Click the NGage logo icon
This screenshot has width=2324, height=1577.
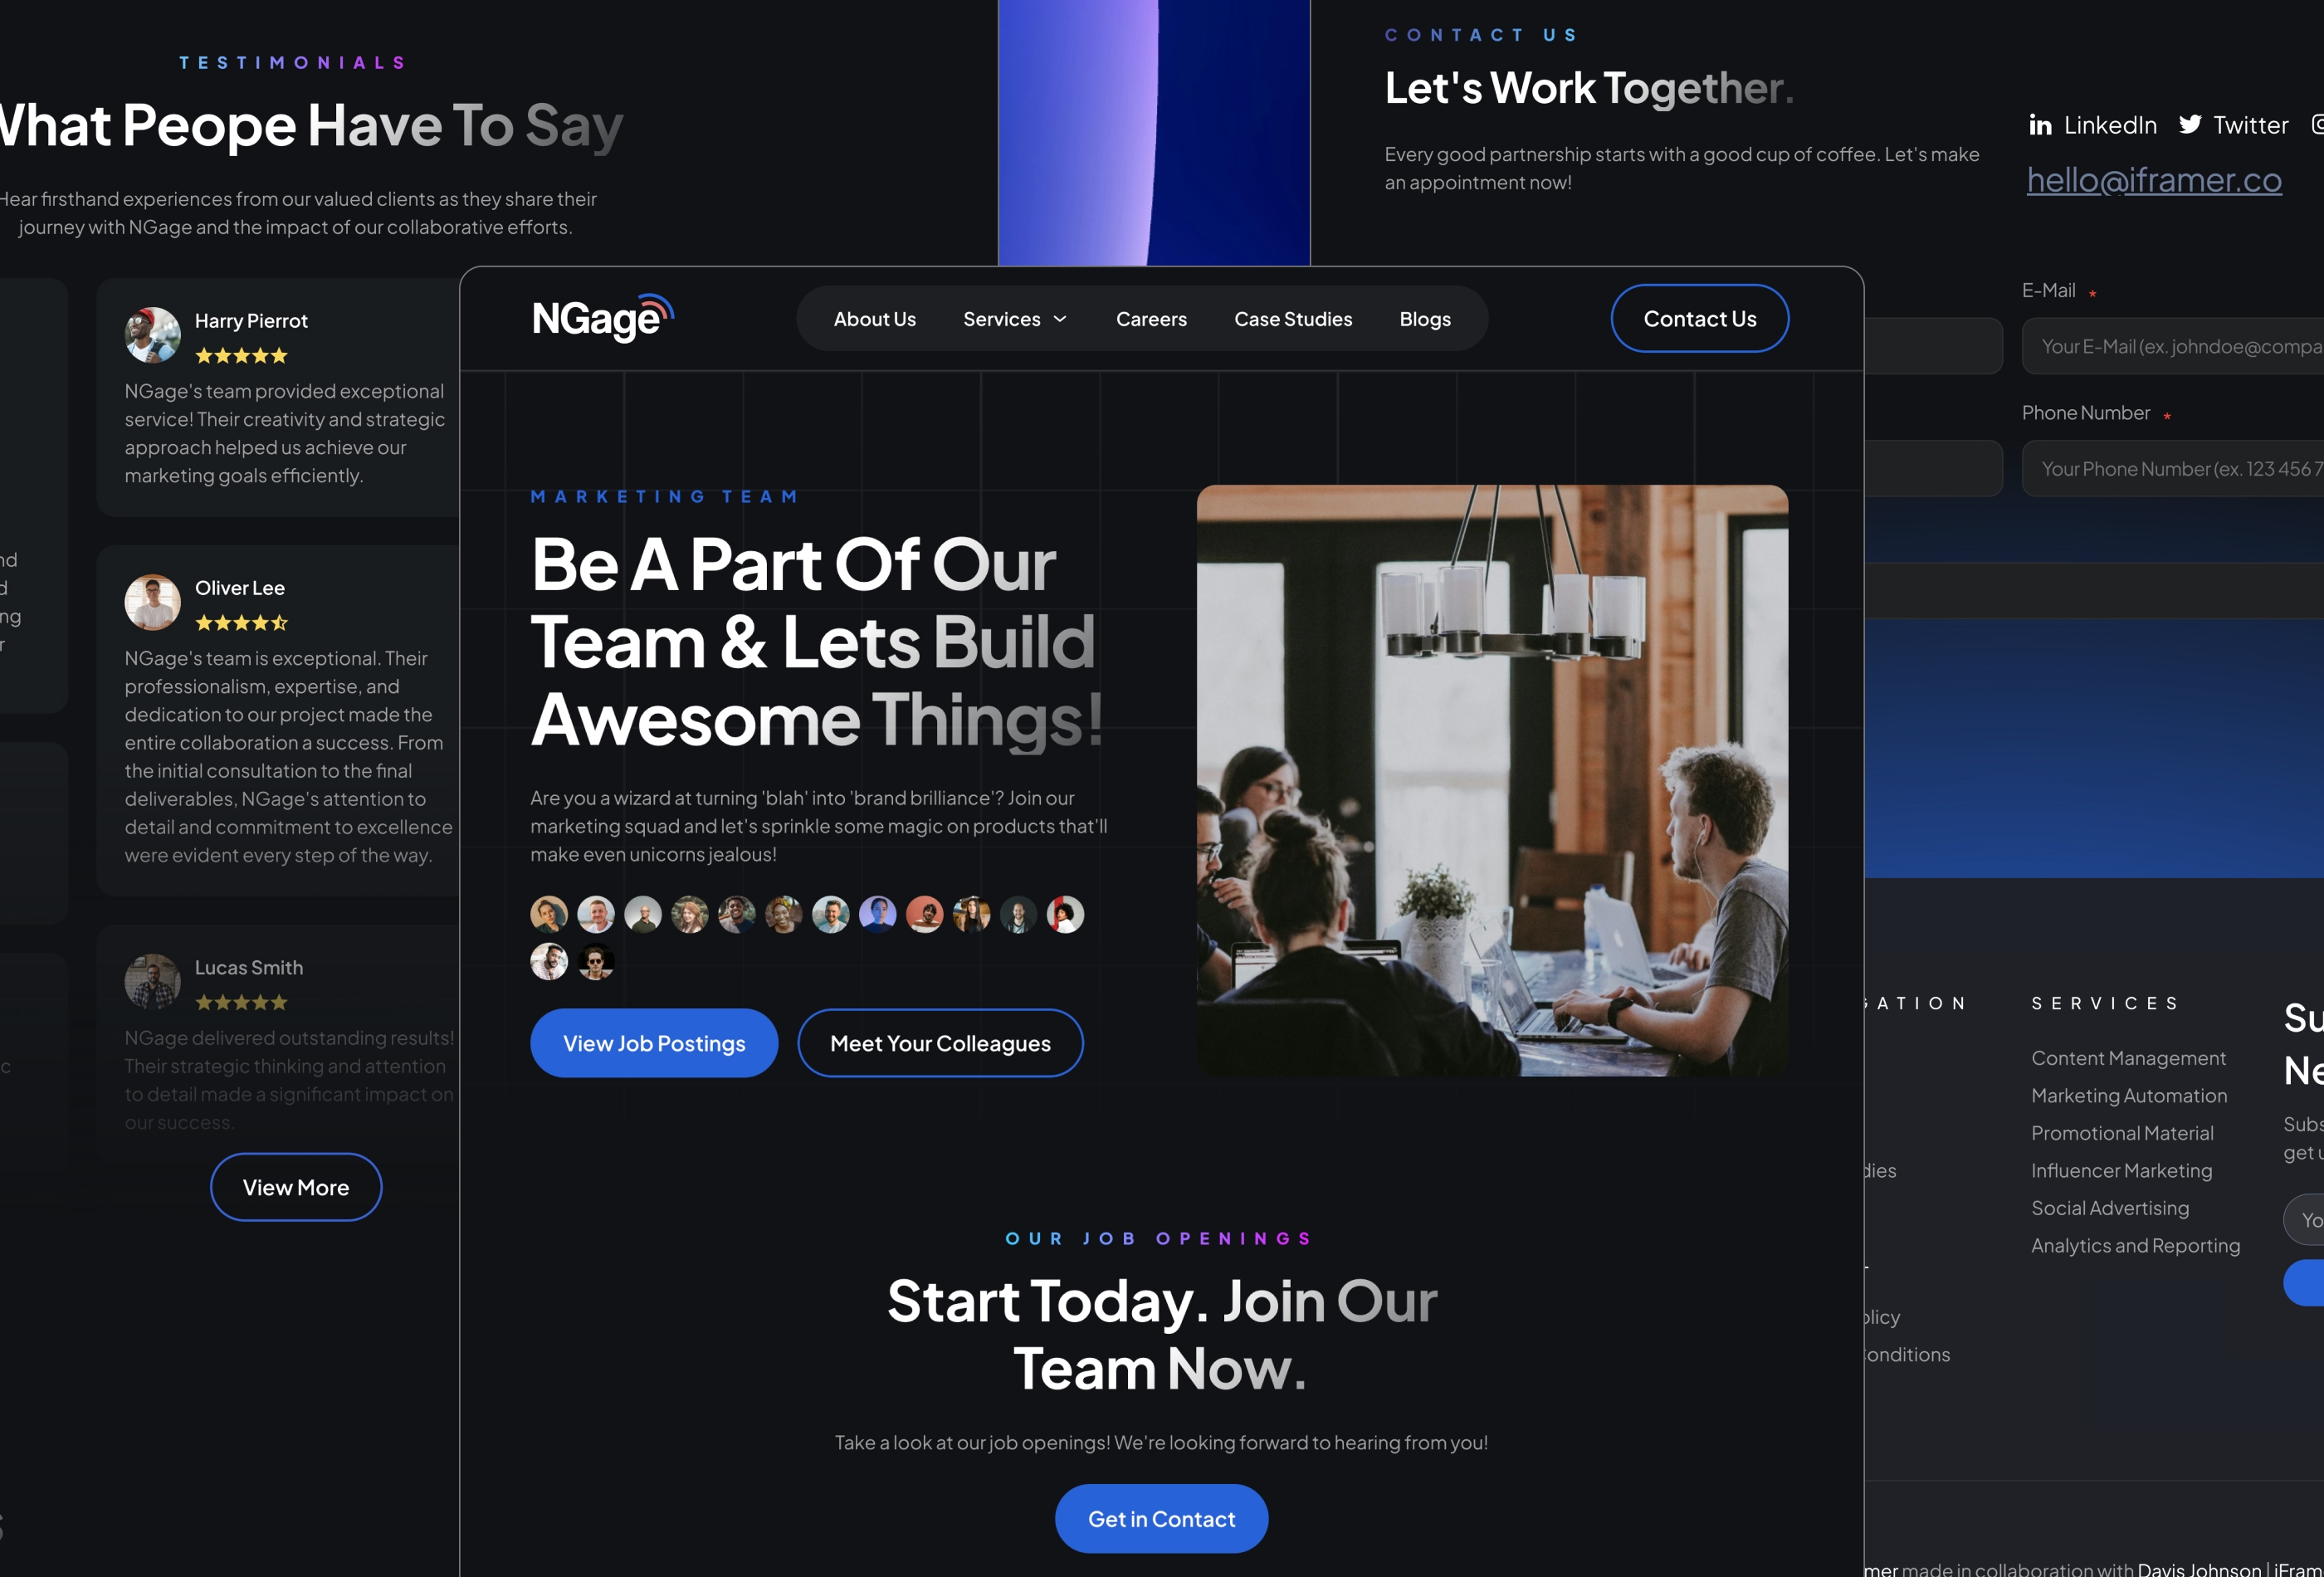(602, 317)
